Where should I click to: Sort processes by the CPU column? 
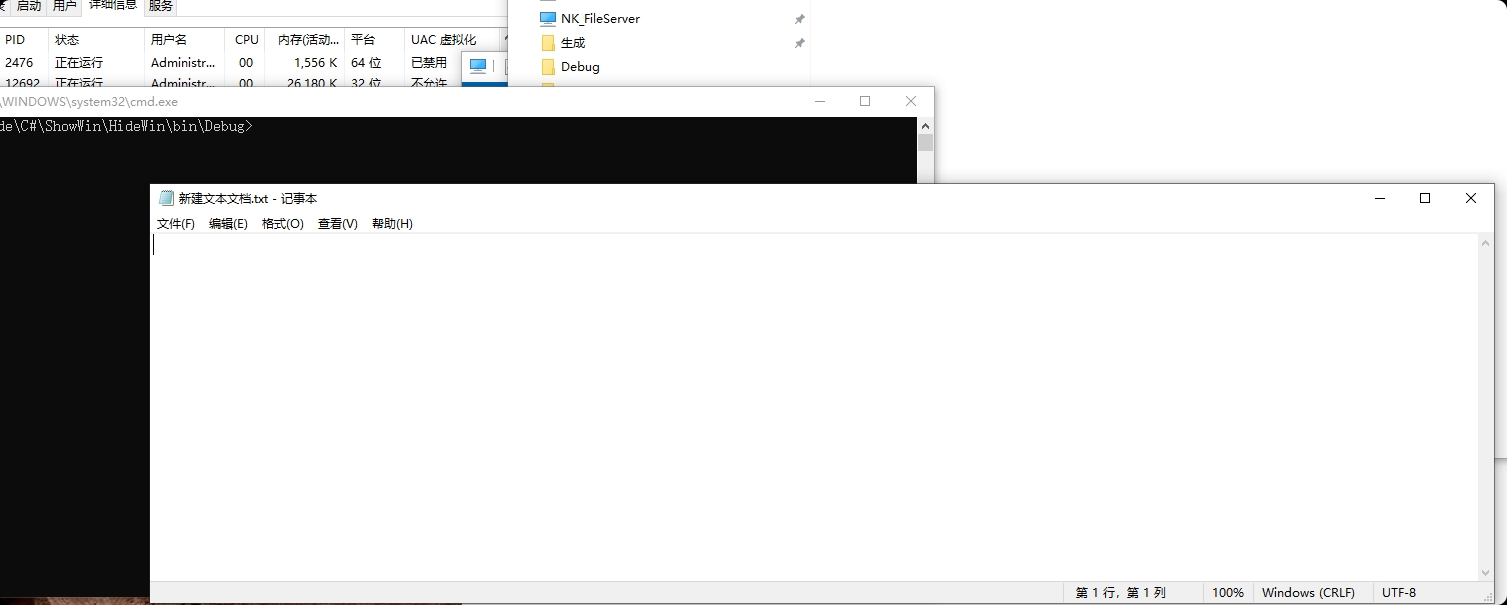click(x=246, y=39)
